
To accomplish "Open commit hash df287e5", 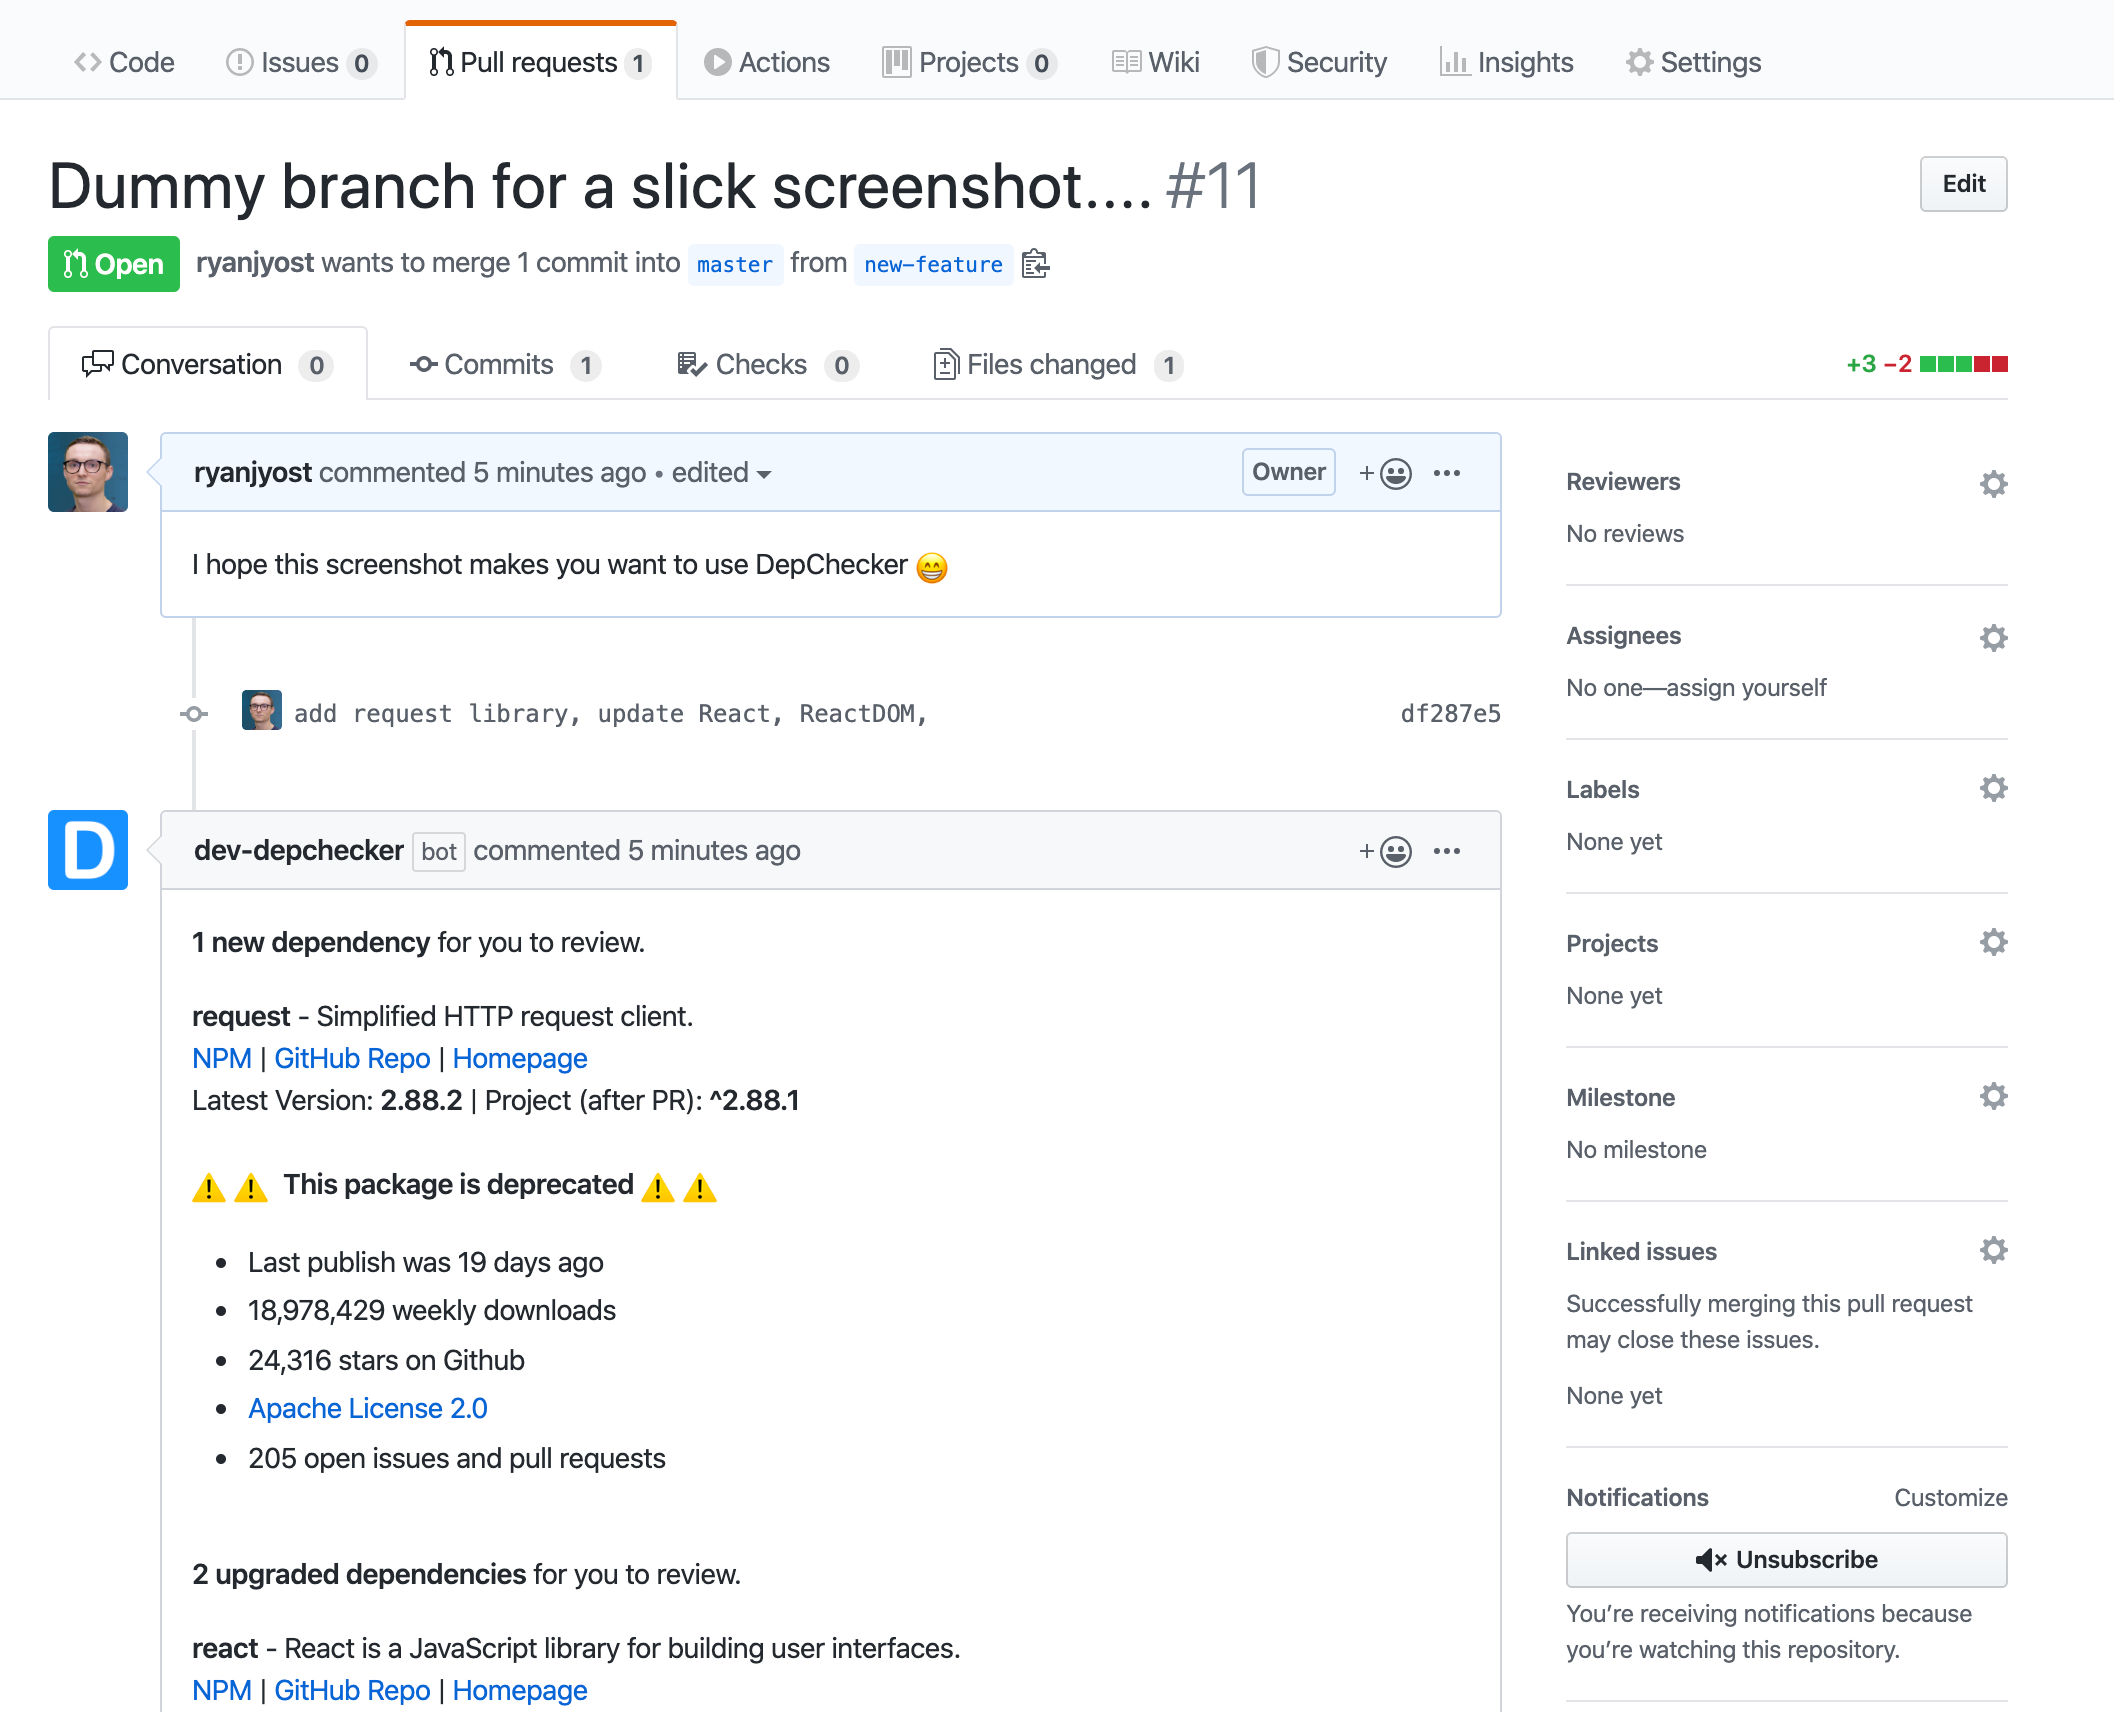I will (x=1450, y=714).
